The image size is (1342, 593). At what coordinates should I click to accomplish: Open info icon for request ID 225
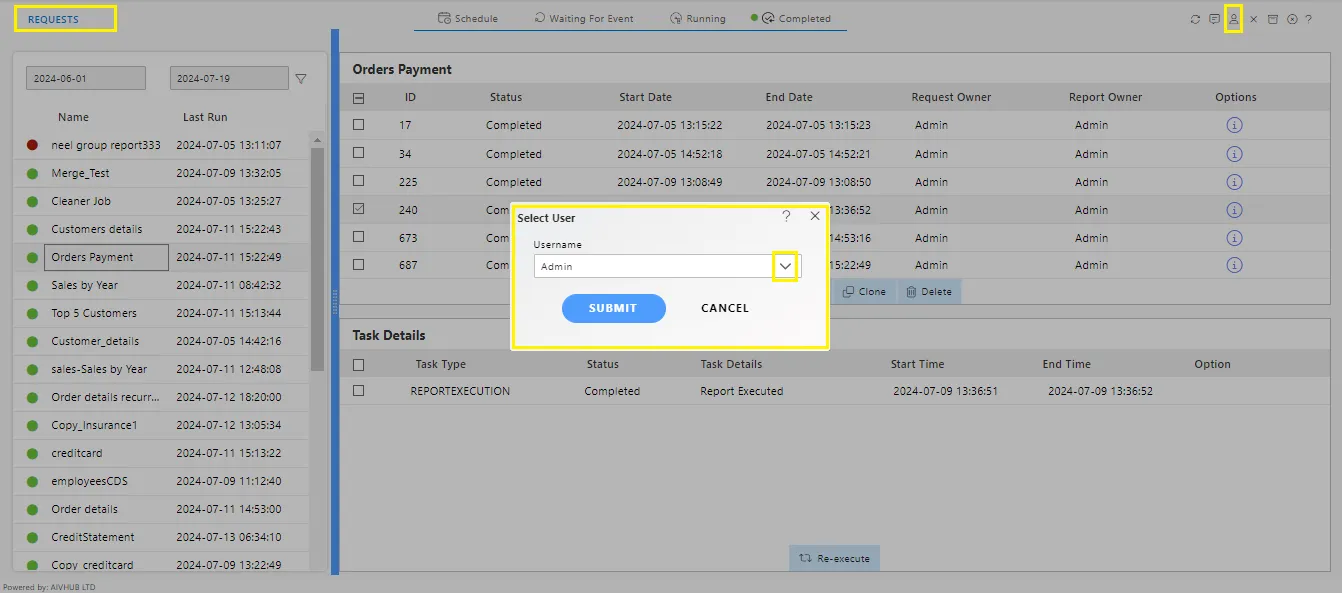tap(1234, 182)
